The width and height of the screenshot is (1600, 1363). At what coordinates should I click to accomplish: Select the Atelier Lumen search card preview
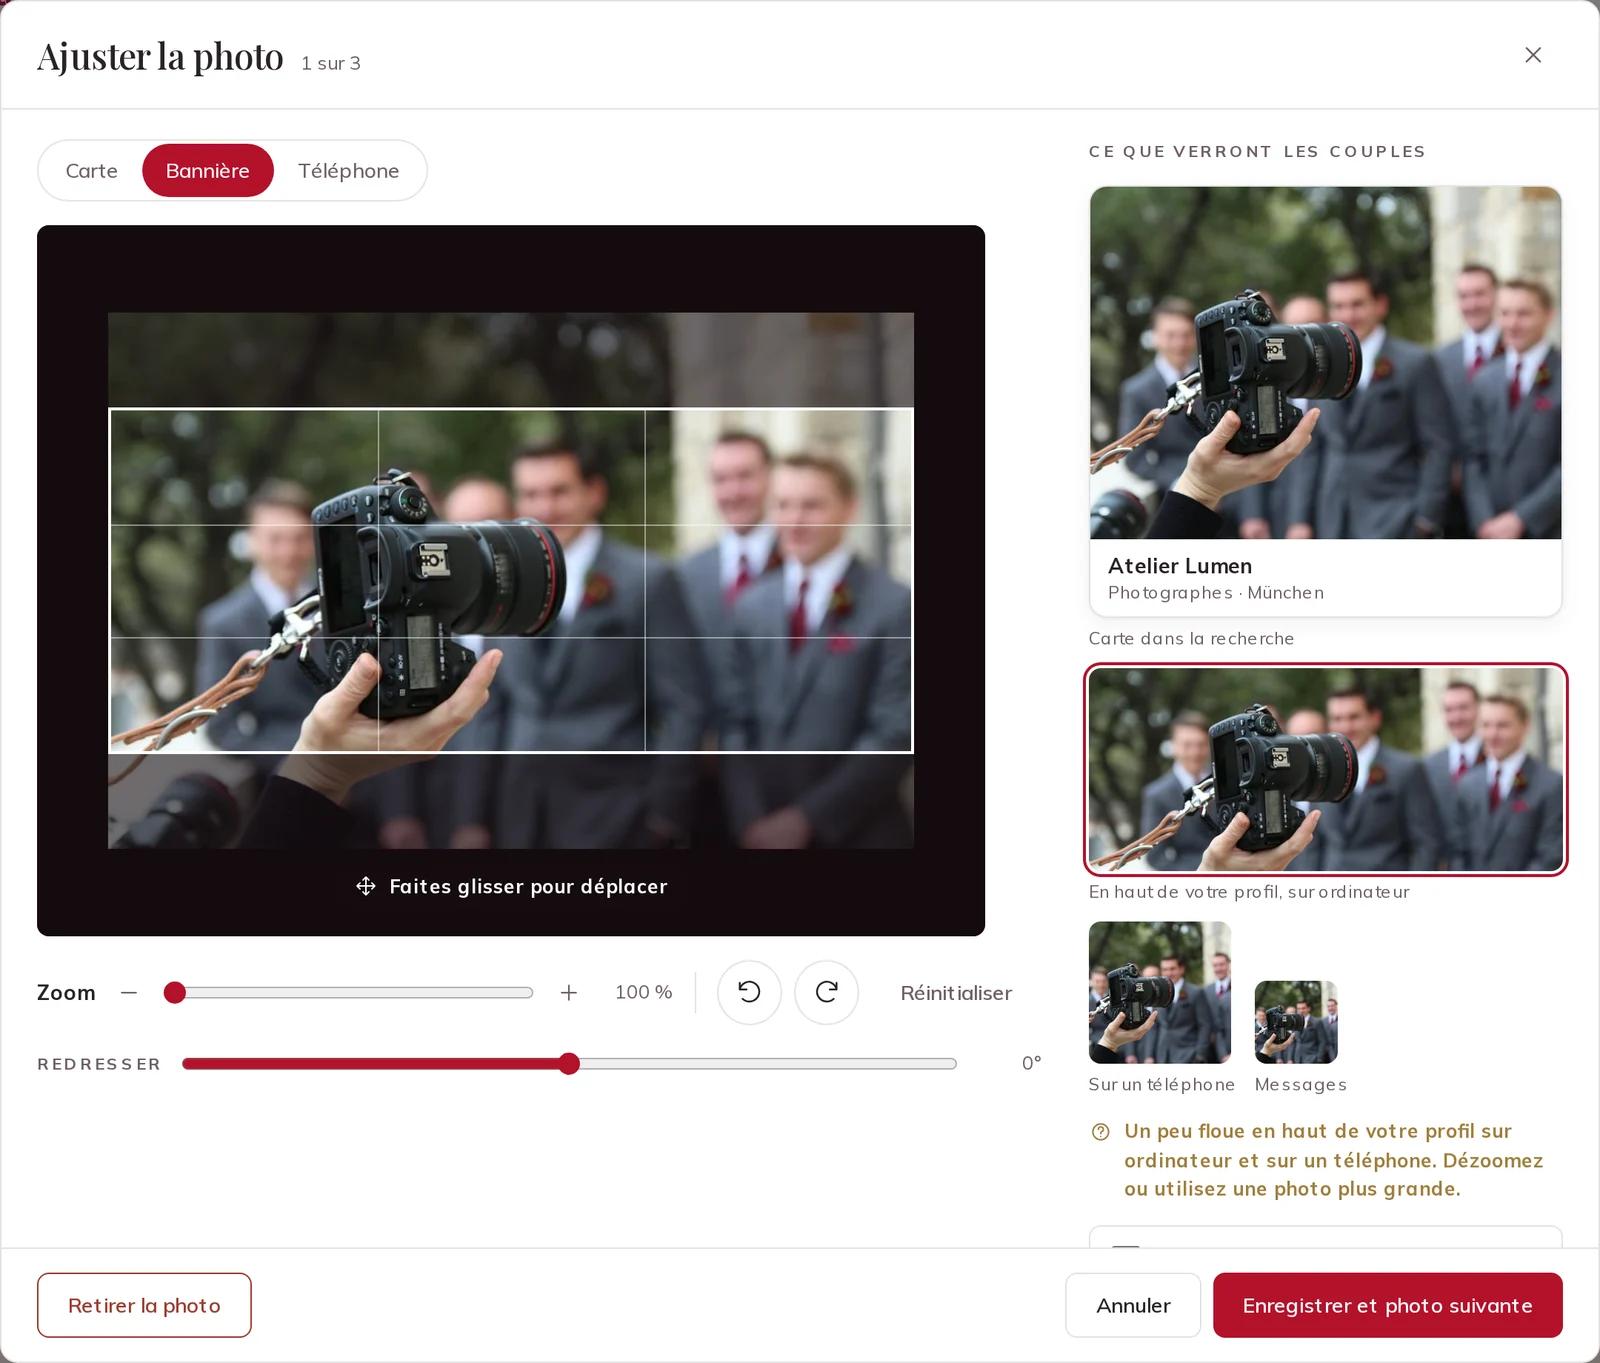click(1325, 401)
